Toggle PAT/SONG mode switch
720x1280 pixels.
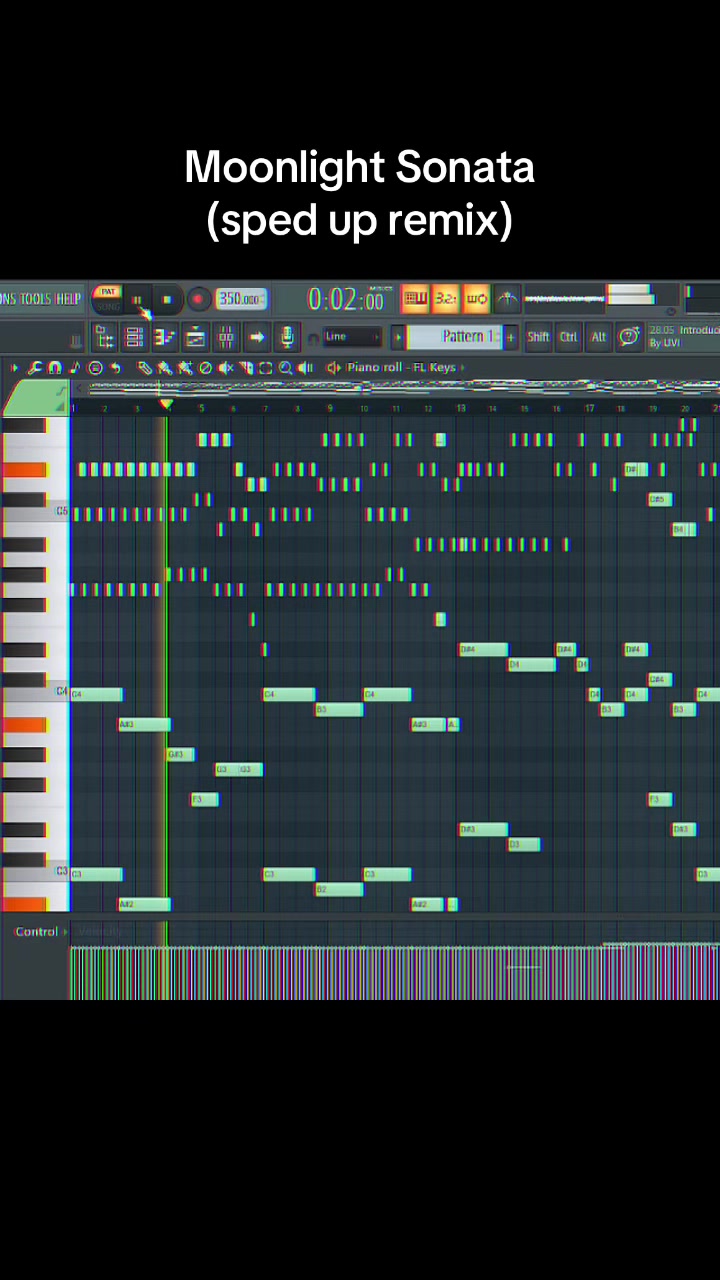tap(108, 299)
